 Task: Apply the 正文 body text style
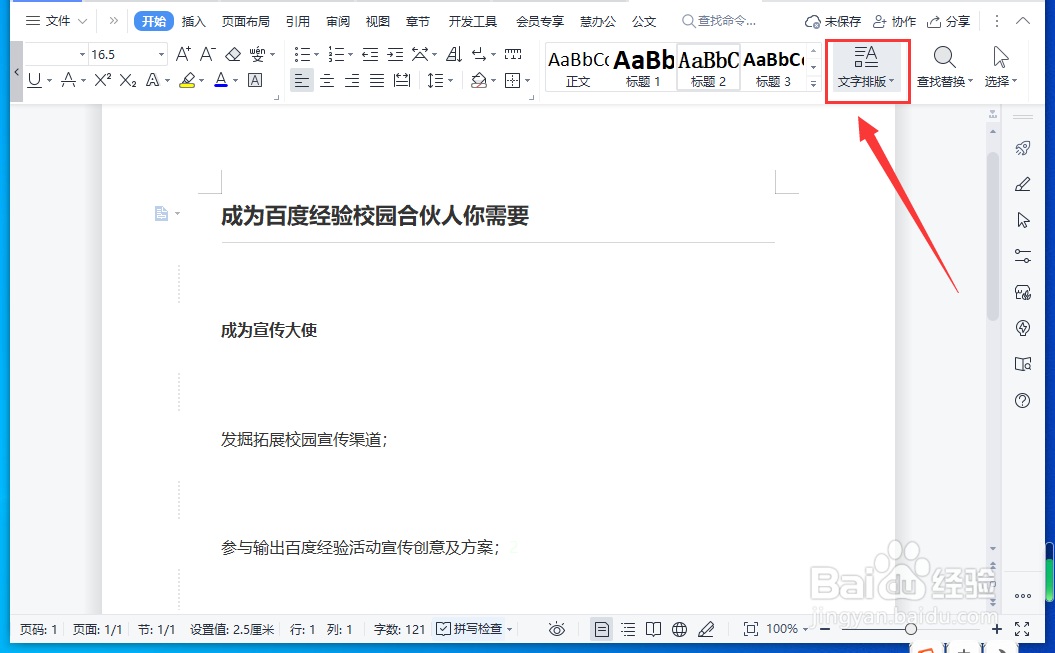[578, 68]
